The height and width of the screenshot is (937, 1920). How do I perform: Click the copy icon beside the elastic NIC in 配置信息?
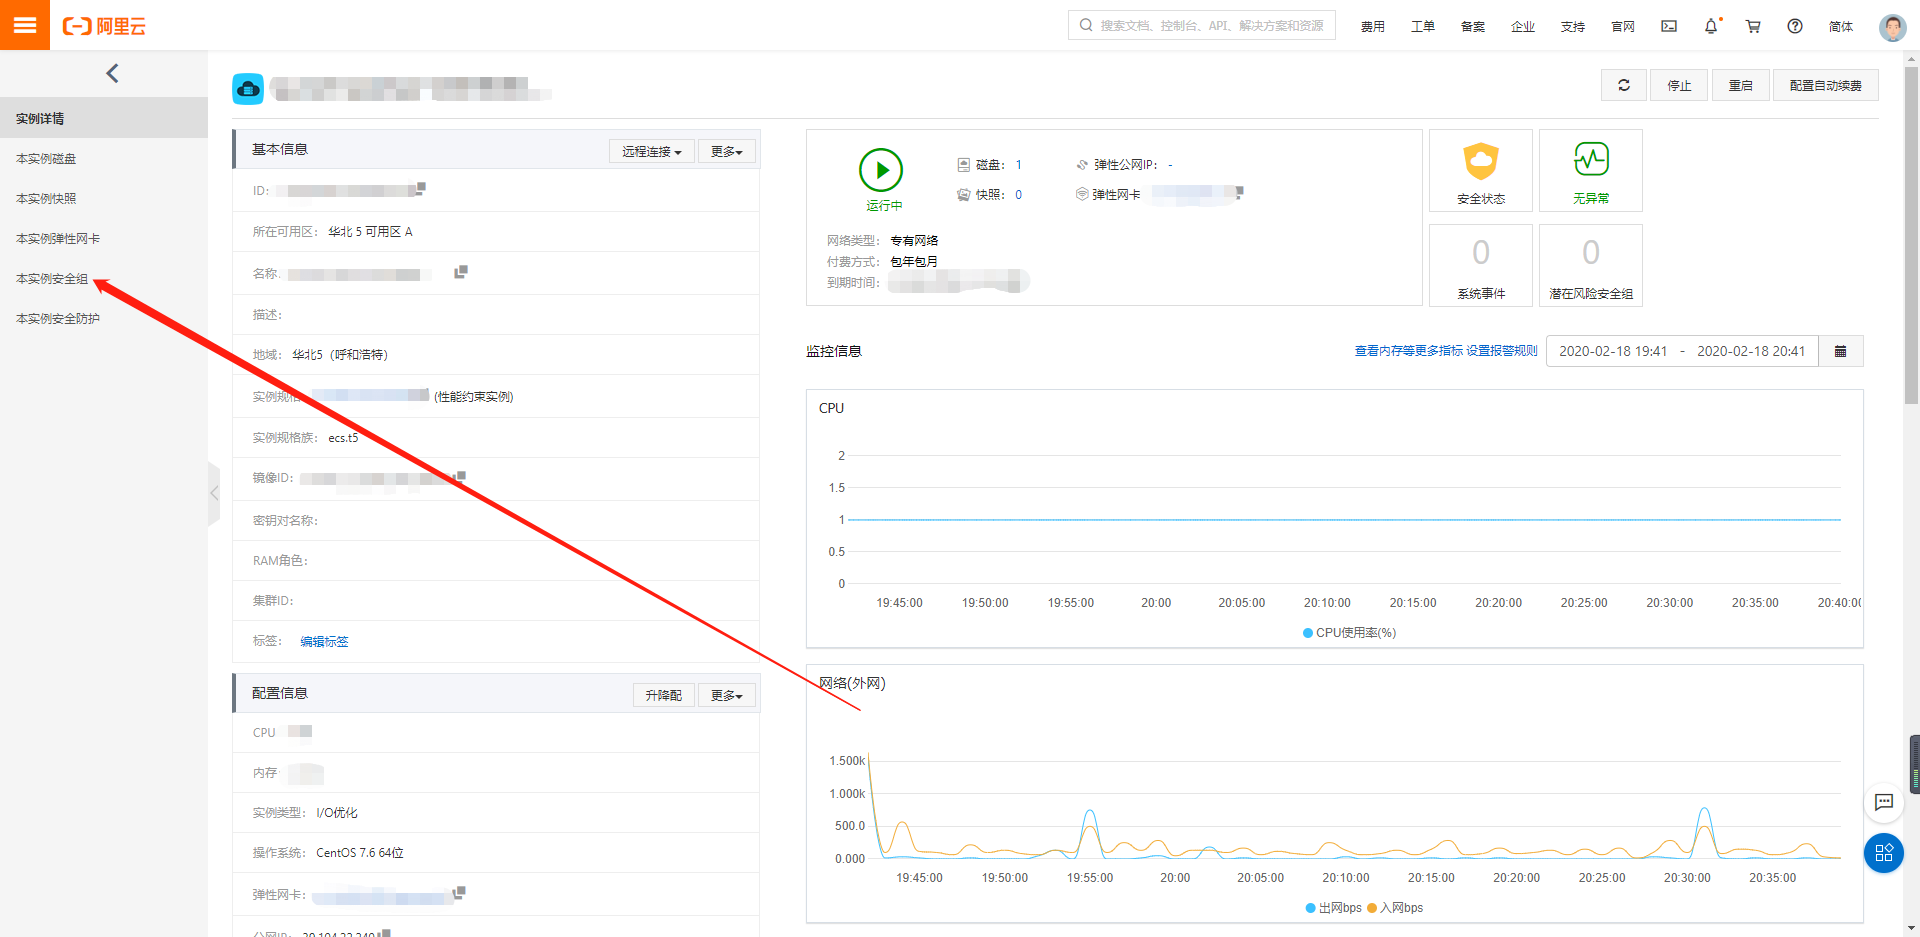(460, 892)
